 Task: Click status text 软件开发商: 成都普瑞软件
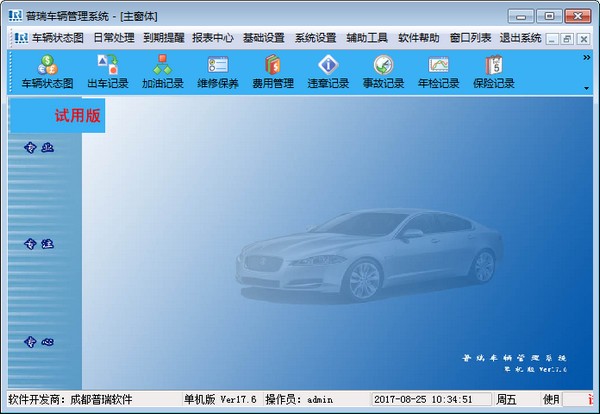tap(70, 399)
